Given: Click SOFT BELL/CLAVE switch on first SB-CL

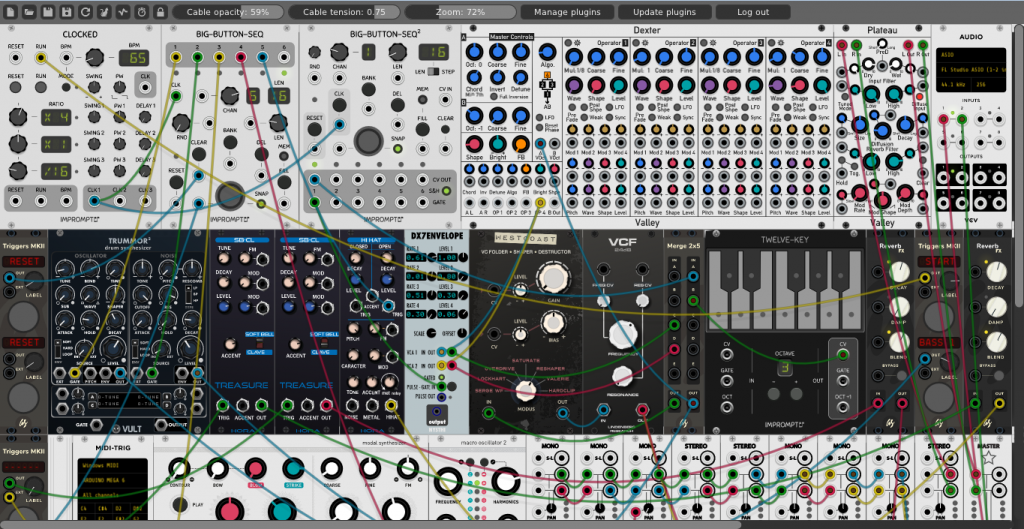Looking at the screenshot, I should coord(258,344).
